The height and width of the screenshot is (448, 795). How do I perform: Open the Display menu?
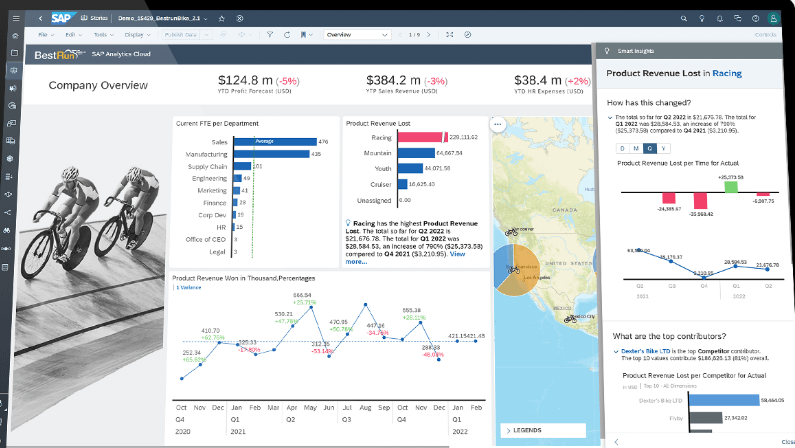click(137, 34)
